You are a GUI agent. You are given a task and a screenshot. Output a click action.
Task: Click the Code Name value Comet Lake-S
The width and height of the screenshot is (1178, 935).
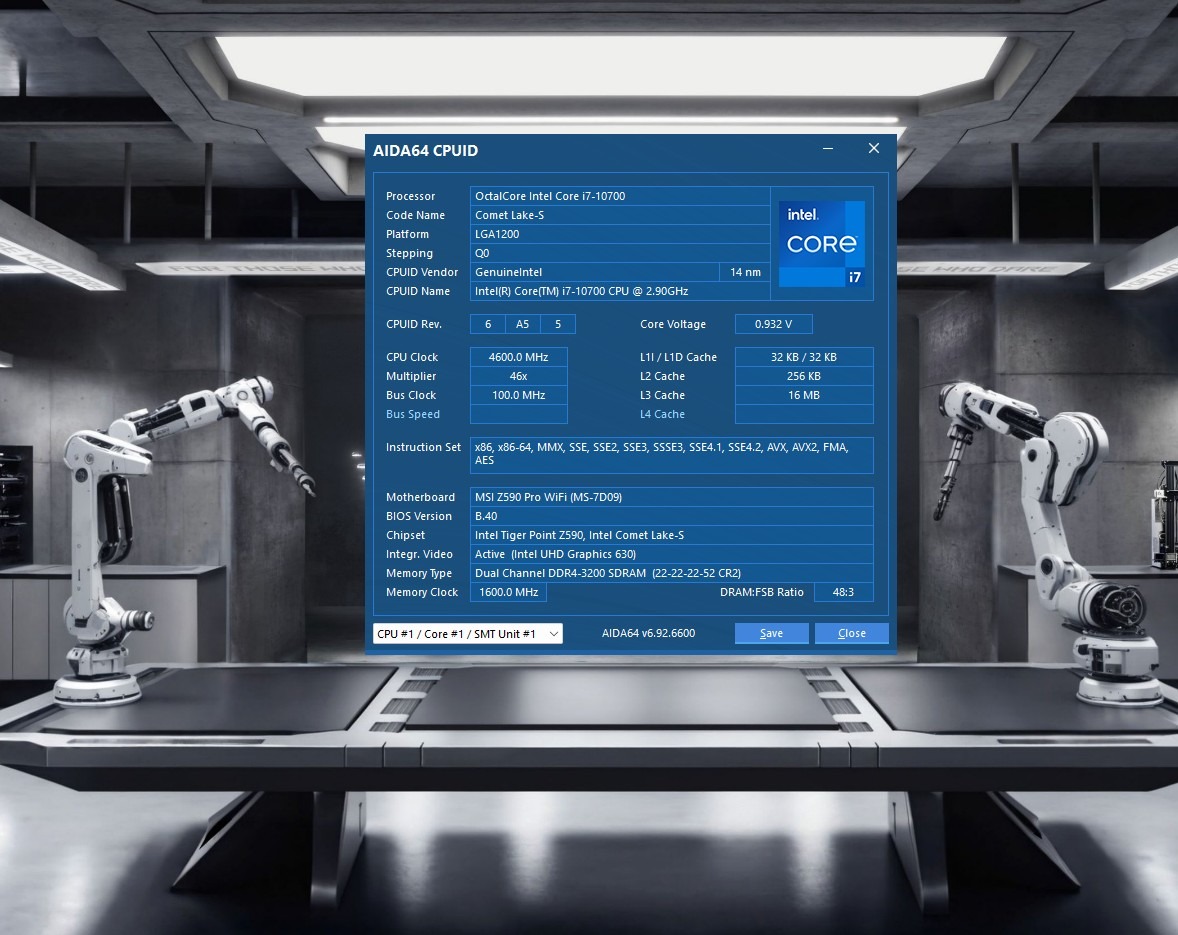point(620,215)
